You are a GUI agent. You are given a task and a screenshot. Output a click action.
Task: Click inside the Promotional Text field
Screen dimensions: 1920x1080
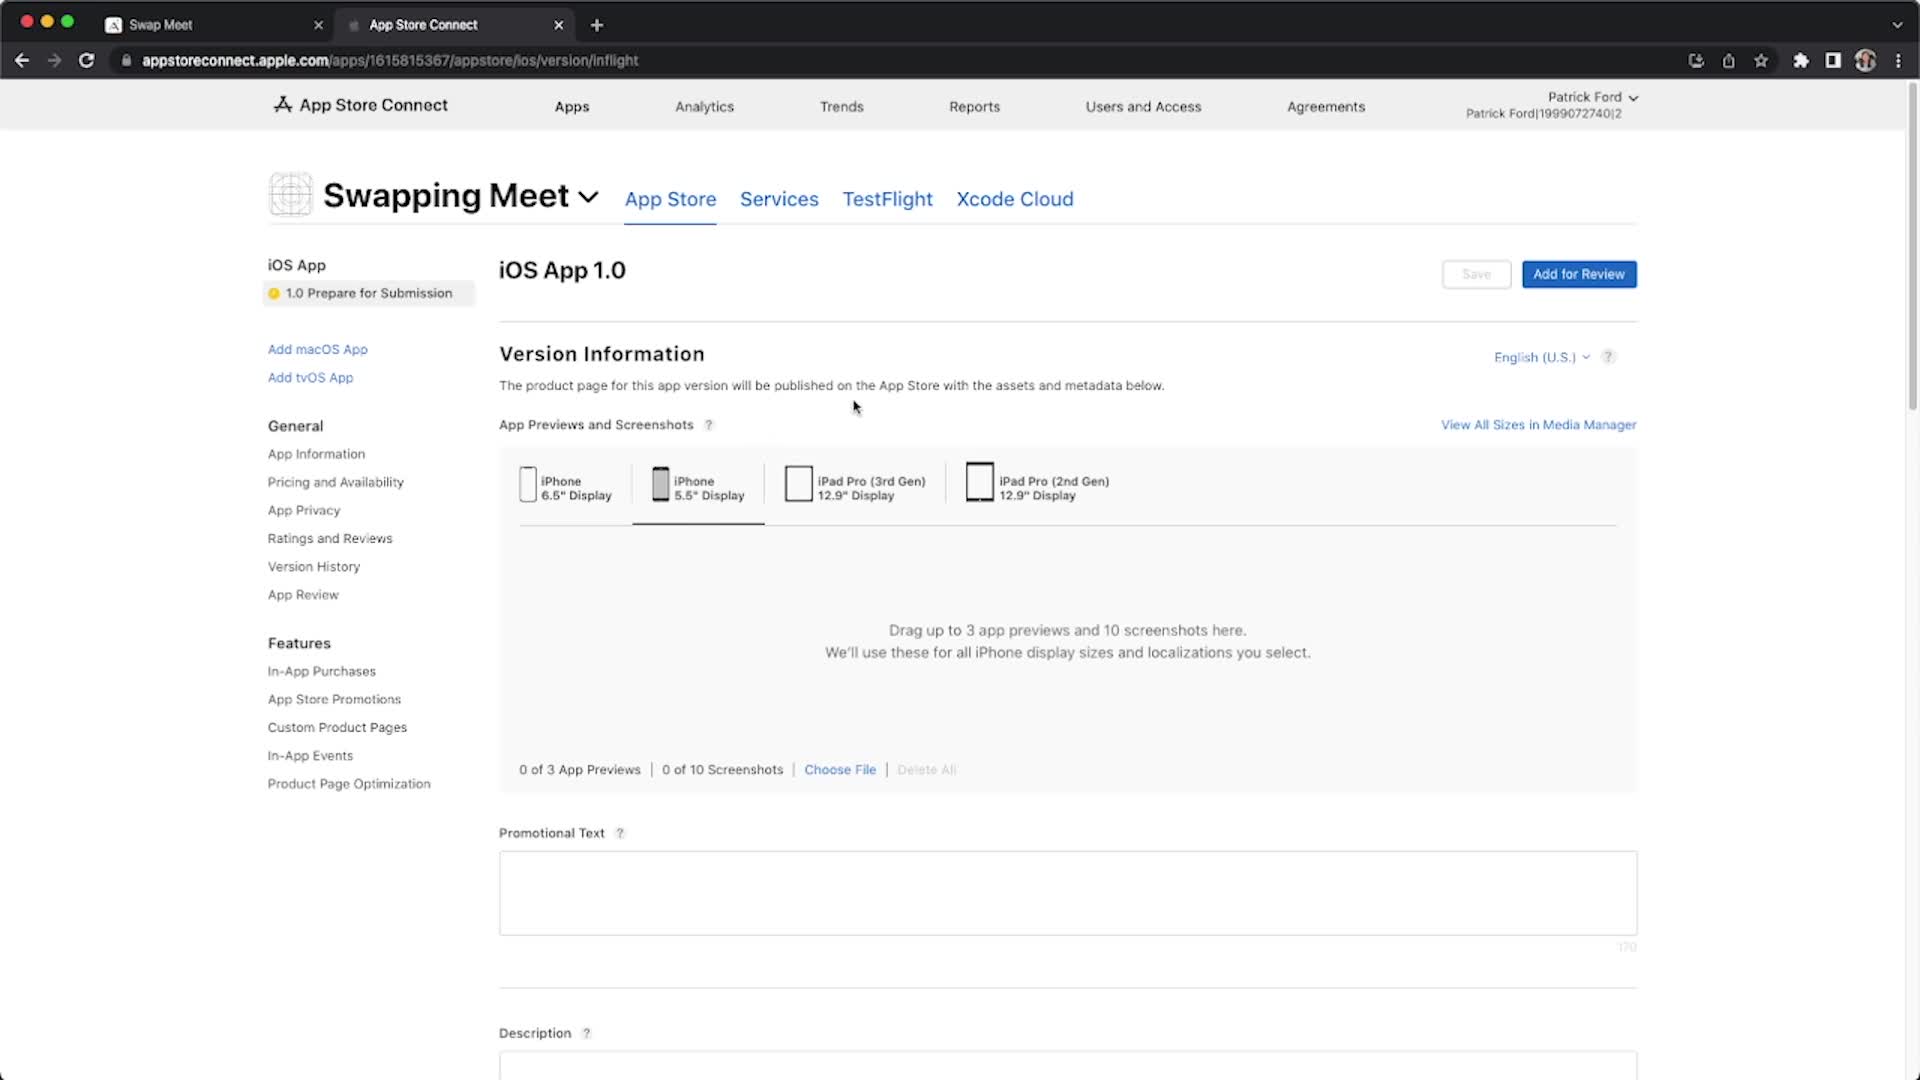tap(1067, 892)
